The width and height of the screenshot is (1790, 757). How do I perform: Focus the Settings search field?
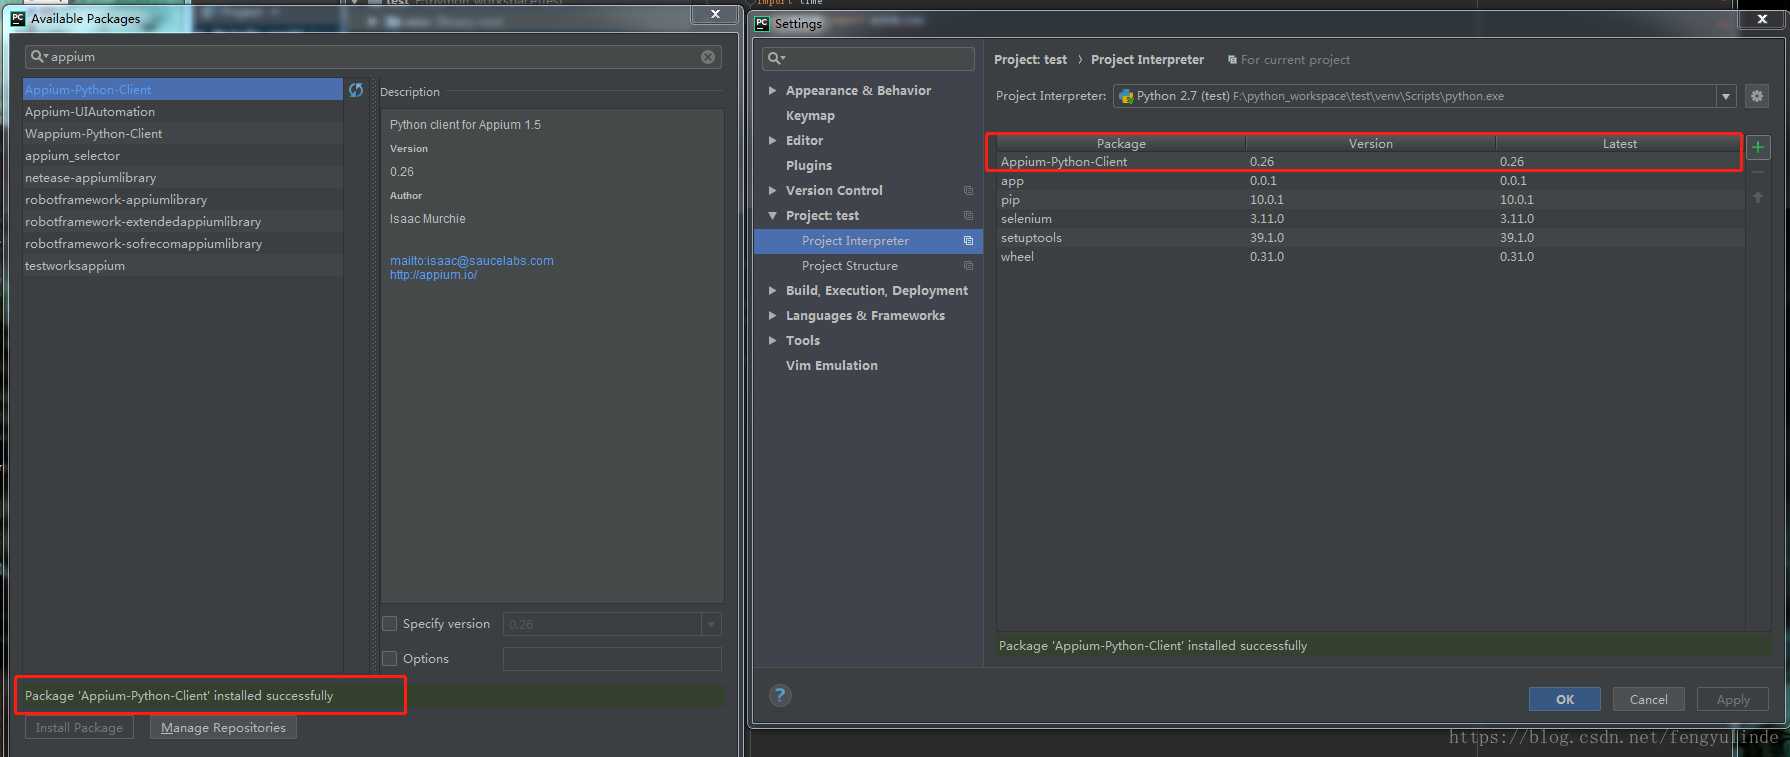[x=868, y=59]
